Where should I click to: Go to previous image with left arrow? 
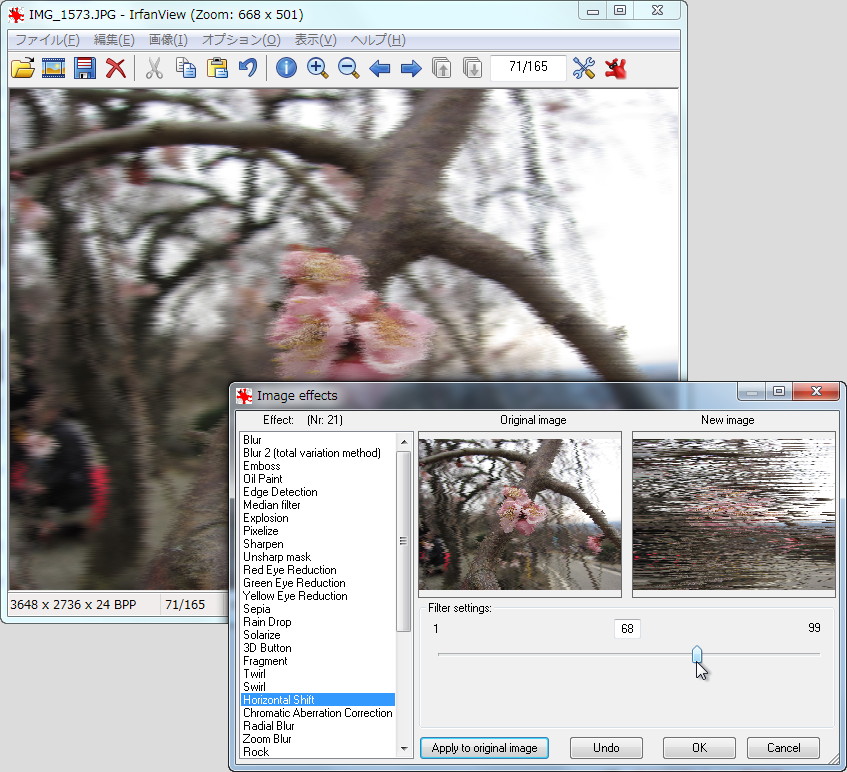tap(380, 69)
